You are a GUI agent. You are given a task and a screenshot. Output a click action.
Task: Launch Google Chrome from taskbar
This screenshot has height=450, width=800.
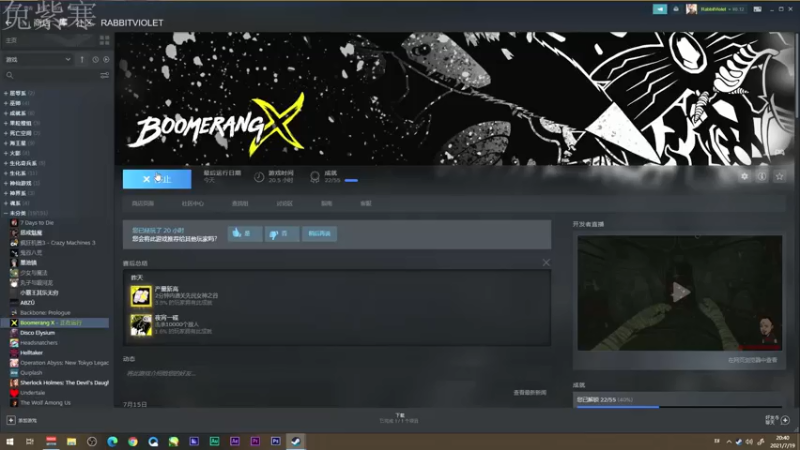(133, 441)
